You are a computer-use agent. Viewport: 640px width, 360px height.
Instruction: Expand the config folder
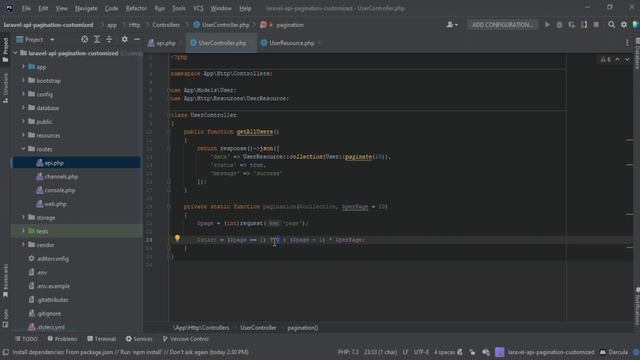23,94
